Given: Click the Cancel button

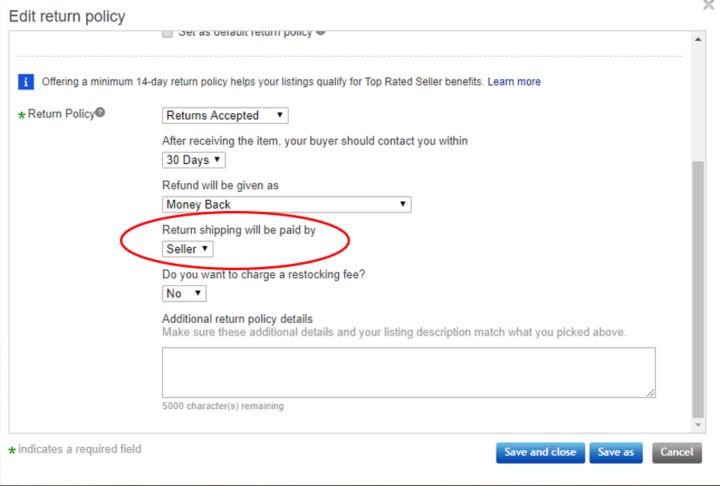Looking at the screenshot, I should tap(677, 452).
